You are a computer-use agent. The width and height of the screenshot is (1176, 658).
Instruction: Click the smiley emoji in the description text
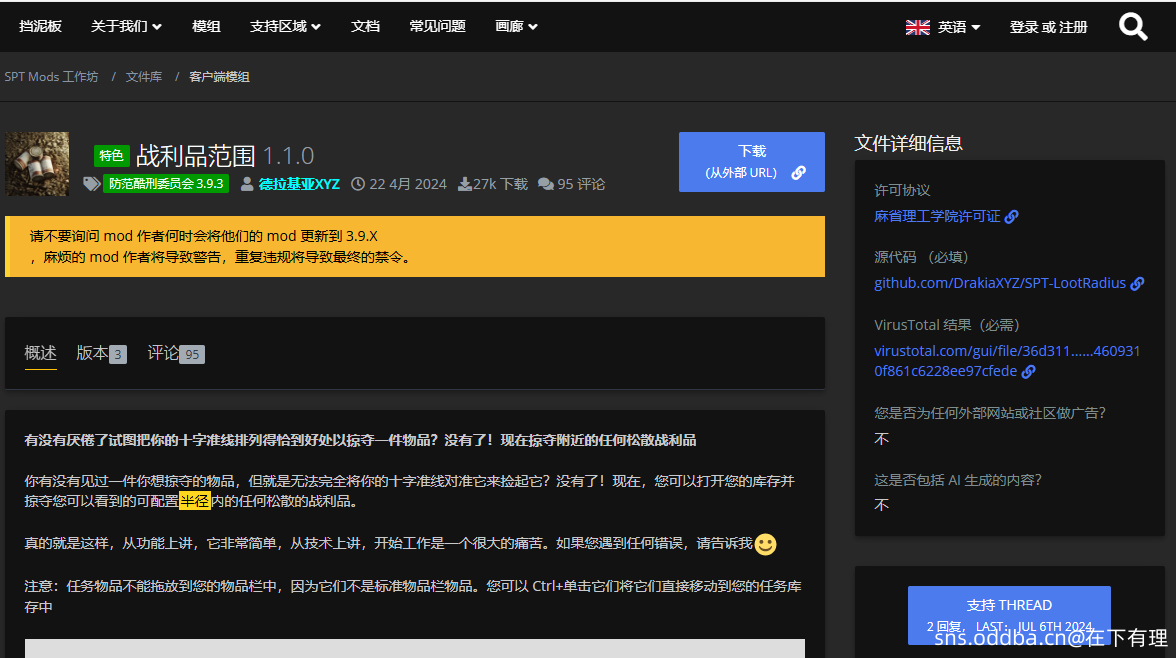coord(763,542)
